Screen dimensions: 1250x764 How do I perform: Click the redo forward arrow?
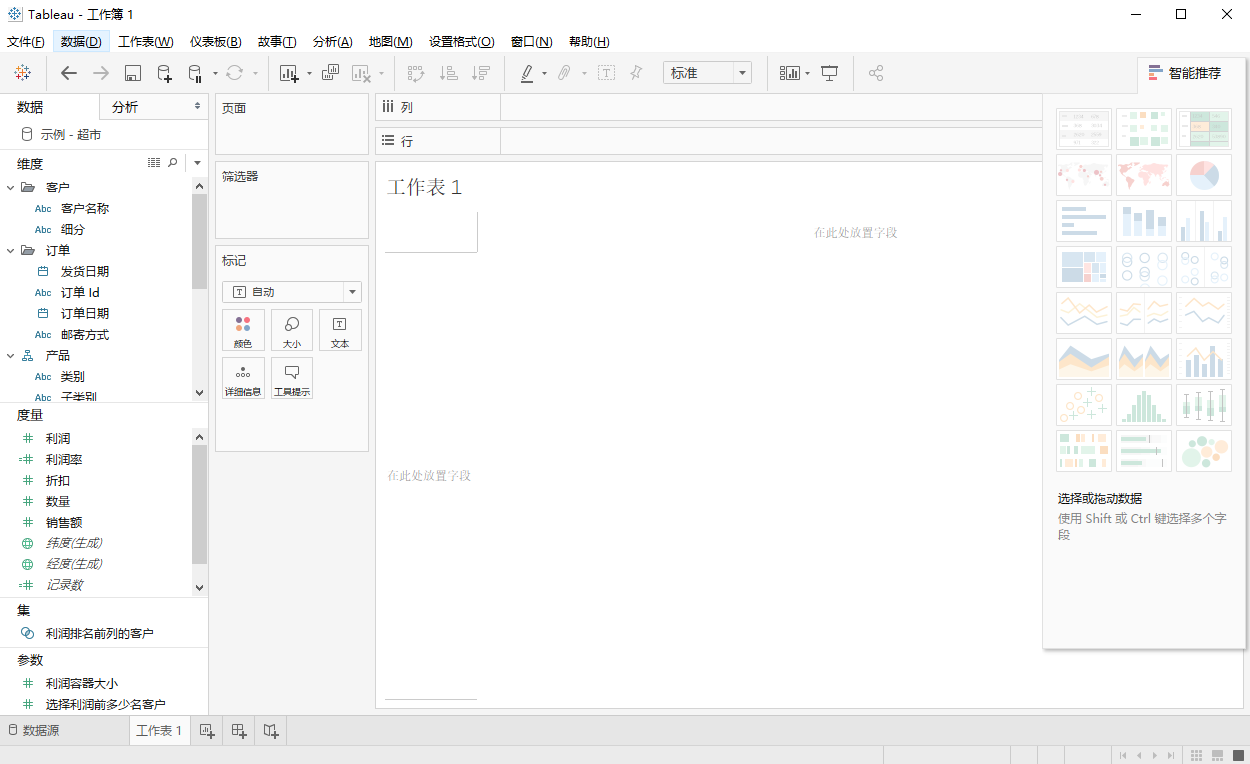pyautogui.click(x=101, y=73)
